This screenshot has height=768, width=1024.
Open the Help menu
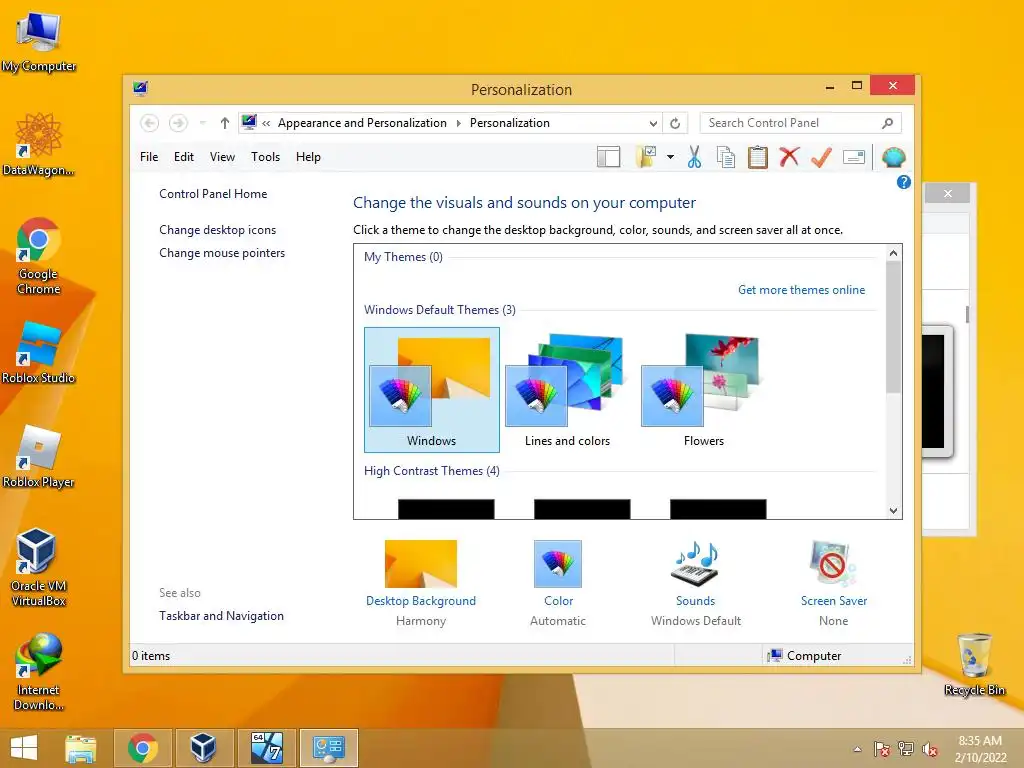(x=308, y=157)
